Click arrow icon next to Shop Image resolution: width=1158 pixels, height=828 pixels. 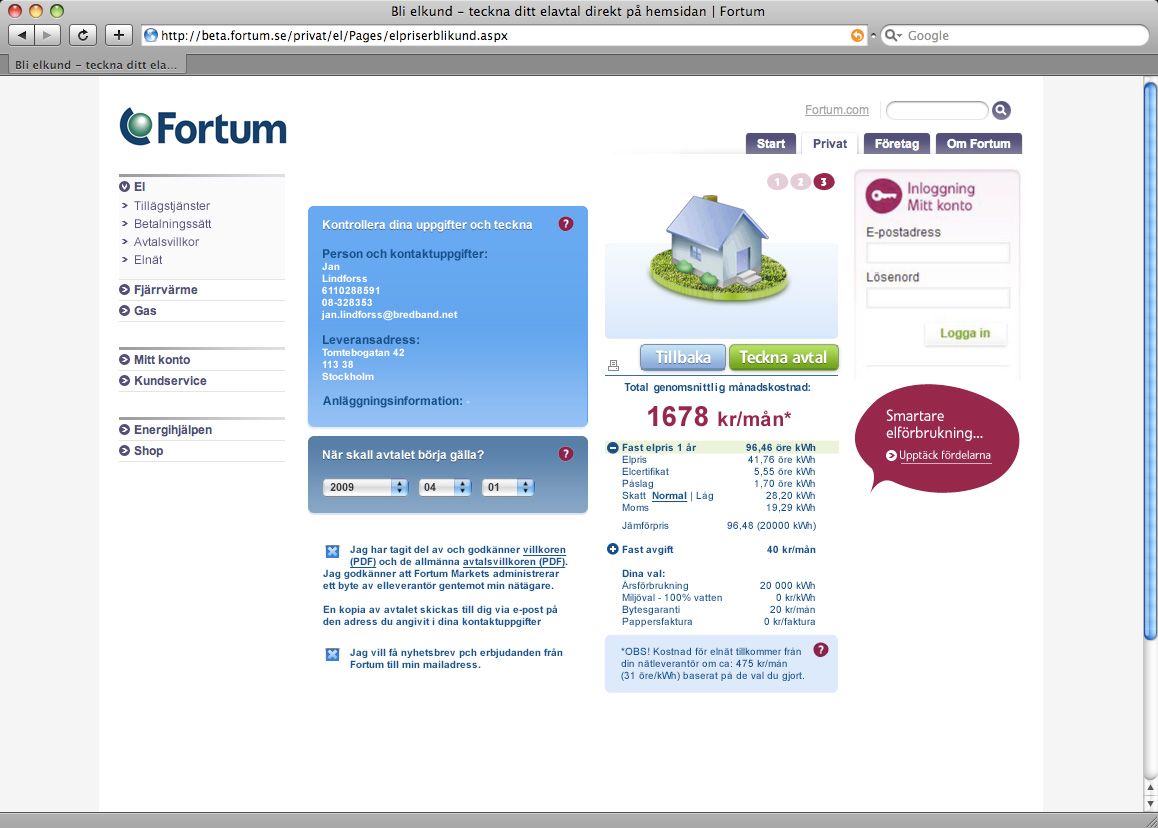pyautogui.click(x=124, y=451)
